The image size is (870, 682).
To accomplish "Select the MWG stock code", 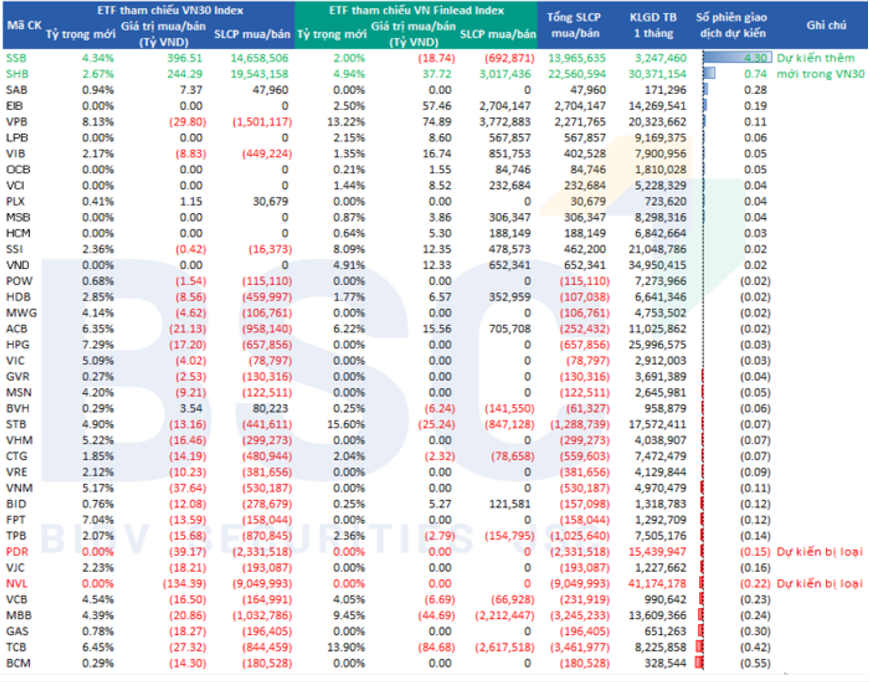I will pyautogui.click(x=21, y=313).
